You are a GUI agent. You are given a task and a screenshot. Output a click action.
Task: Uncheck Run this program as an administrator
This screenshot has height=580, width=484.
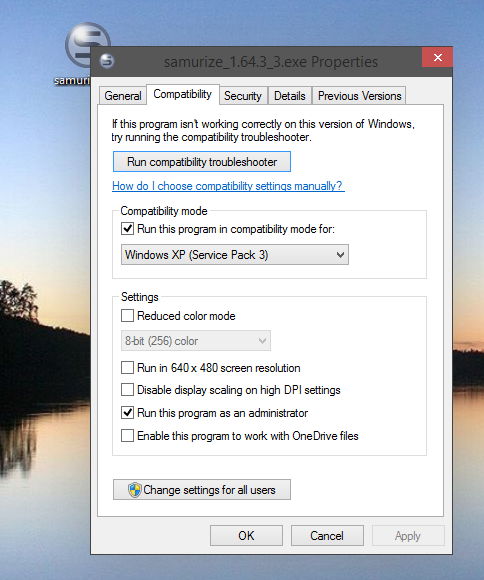point(127,412)
